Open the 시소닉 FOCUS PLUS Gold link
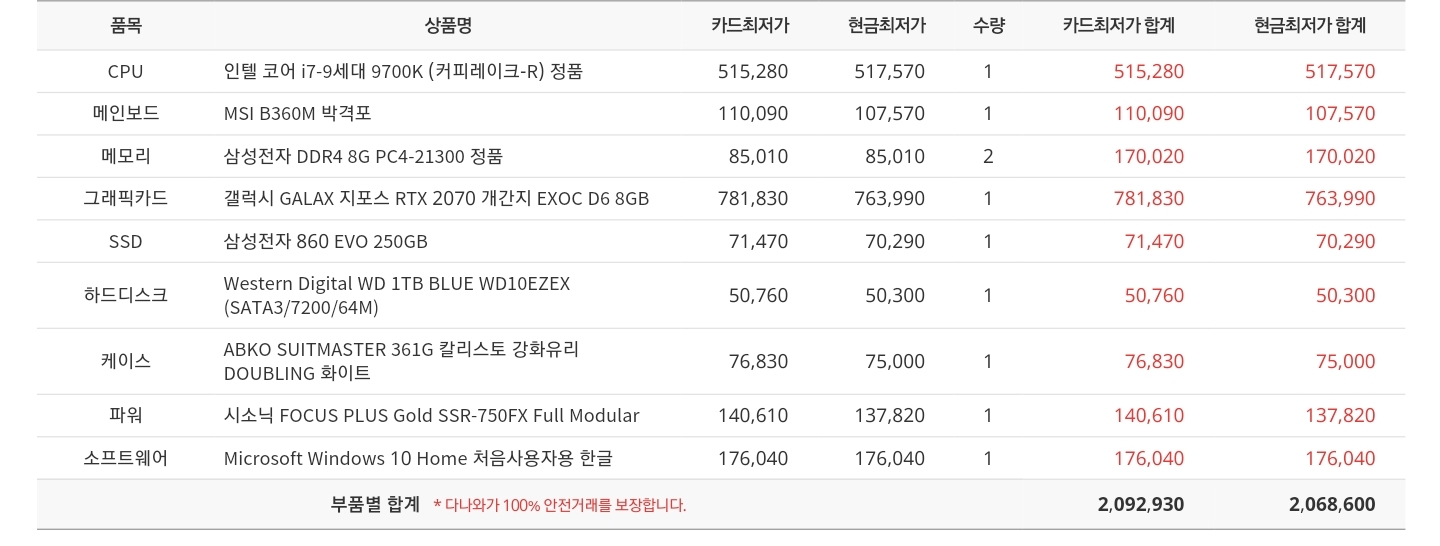This screenshot has height=546, width=1440. pos(431,415)
